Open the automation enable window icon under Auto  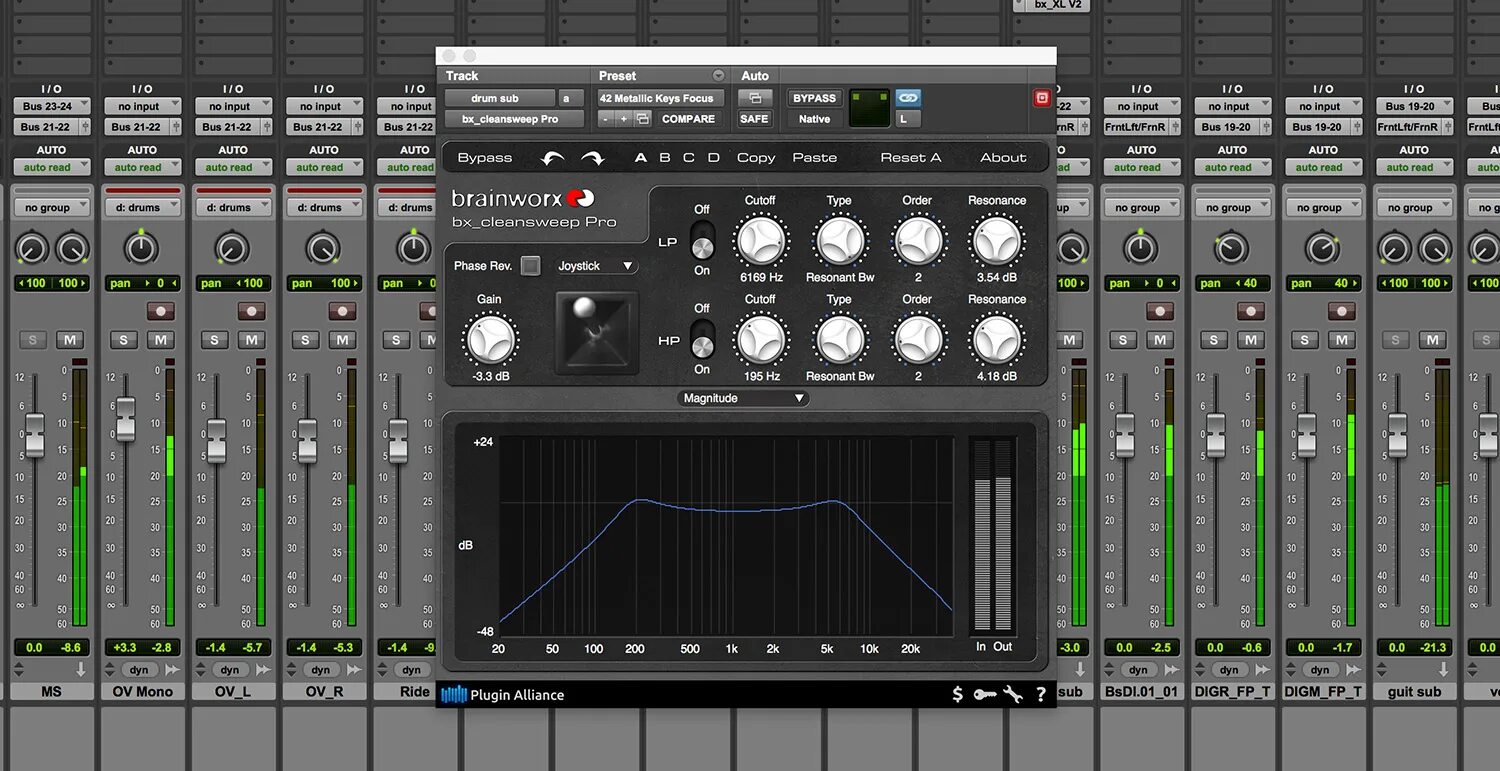pos(755,98)
